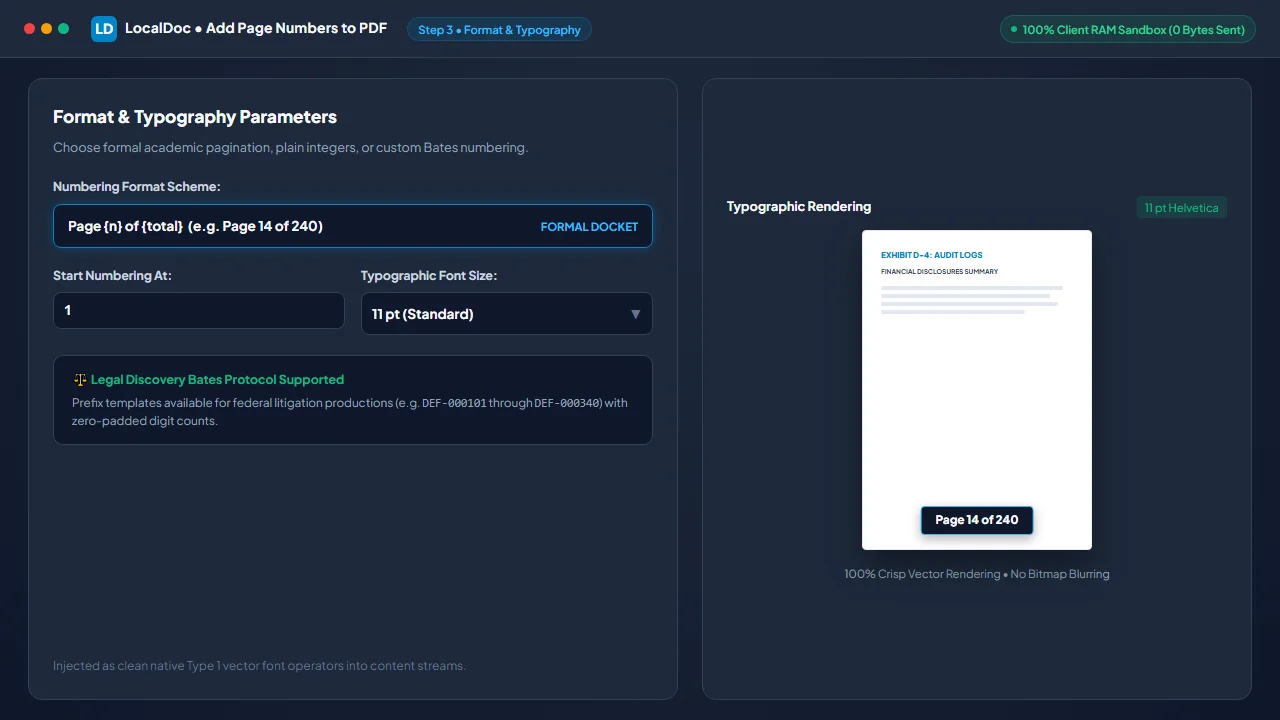Click the Type 1 vector font footer note
The width and height of the screenshot is (1280, 720).
(259, 665)
